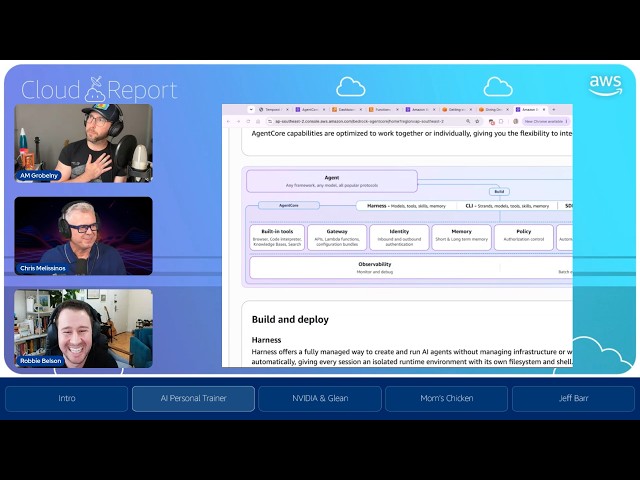640x480 pixels.
Task: Click the red-badged extension icon in toolbar
Action: [x=491, y=122]
